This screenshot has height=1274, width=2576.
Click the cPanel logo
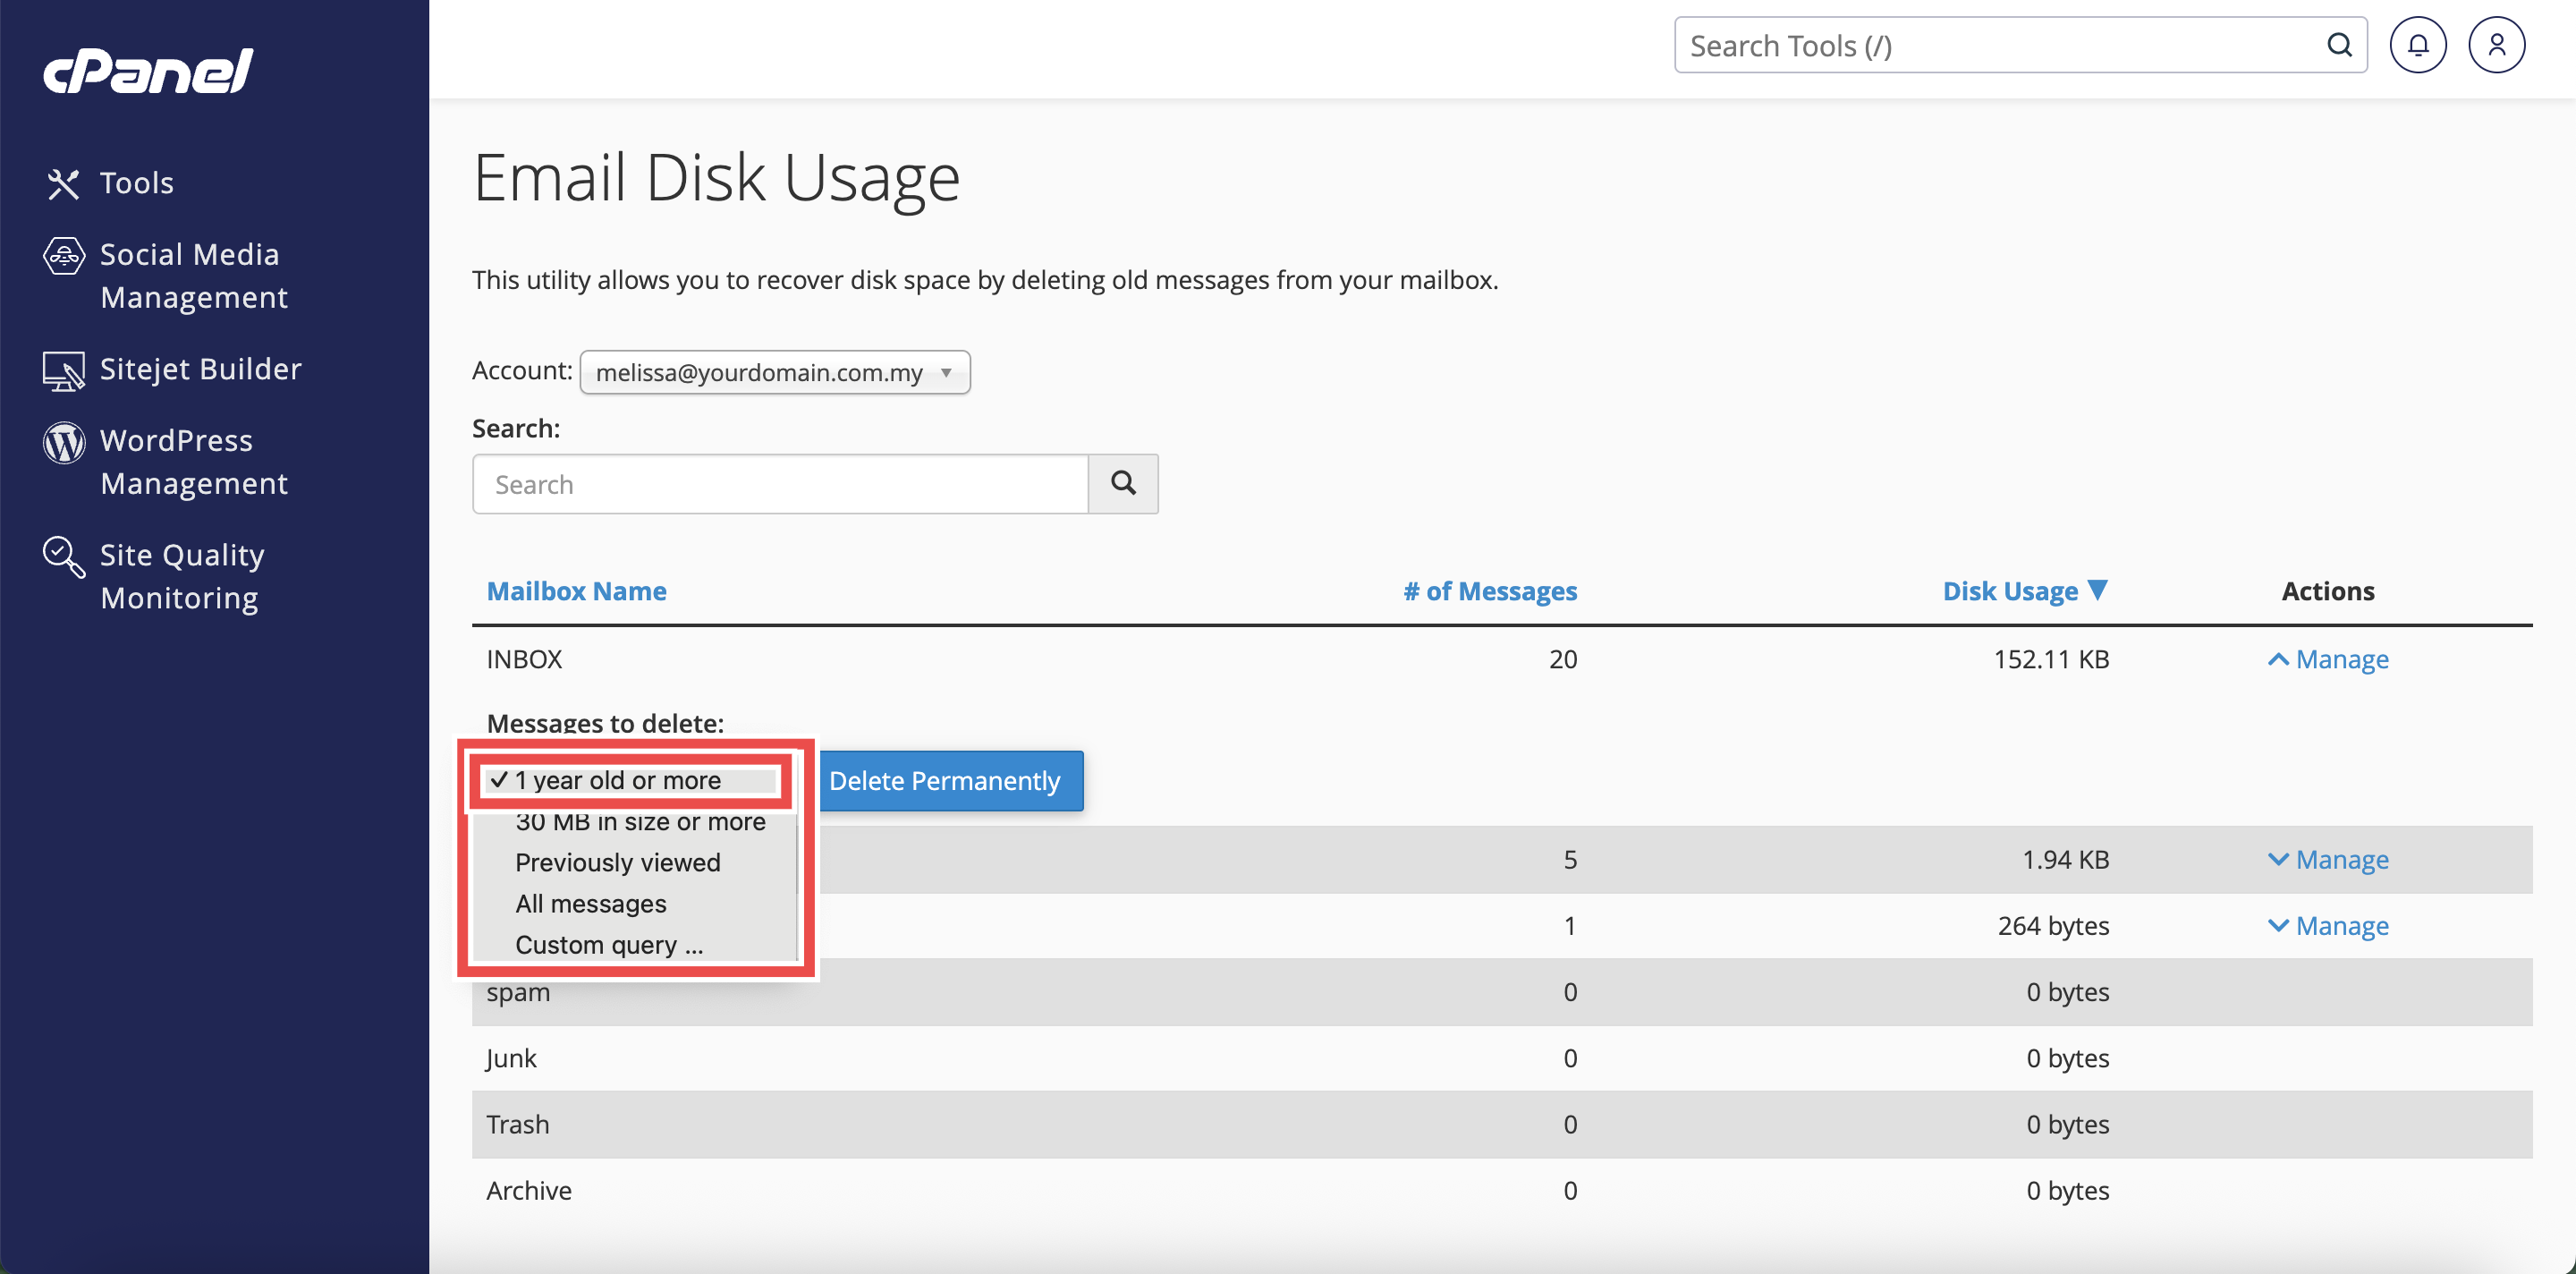tap(148, 71)
